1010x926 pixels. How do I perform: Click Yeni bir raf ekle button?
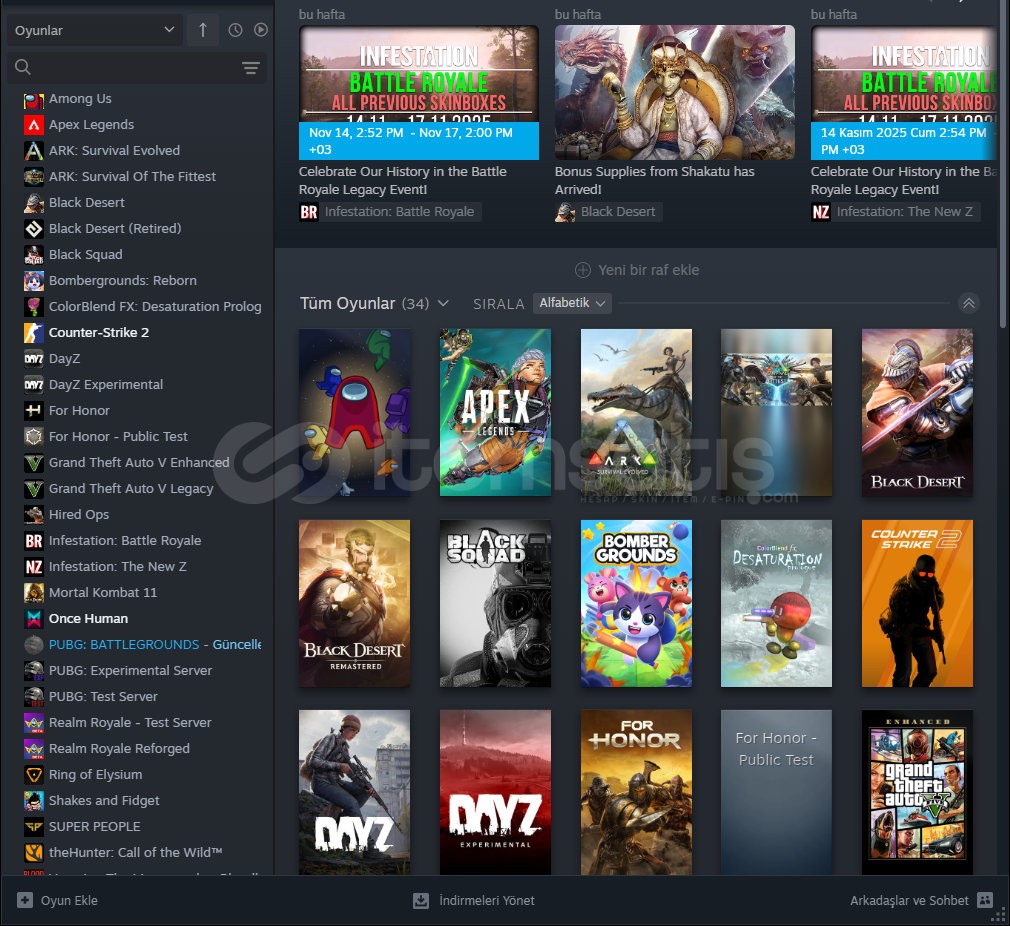636,270
